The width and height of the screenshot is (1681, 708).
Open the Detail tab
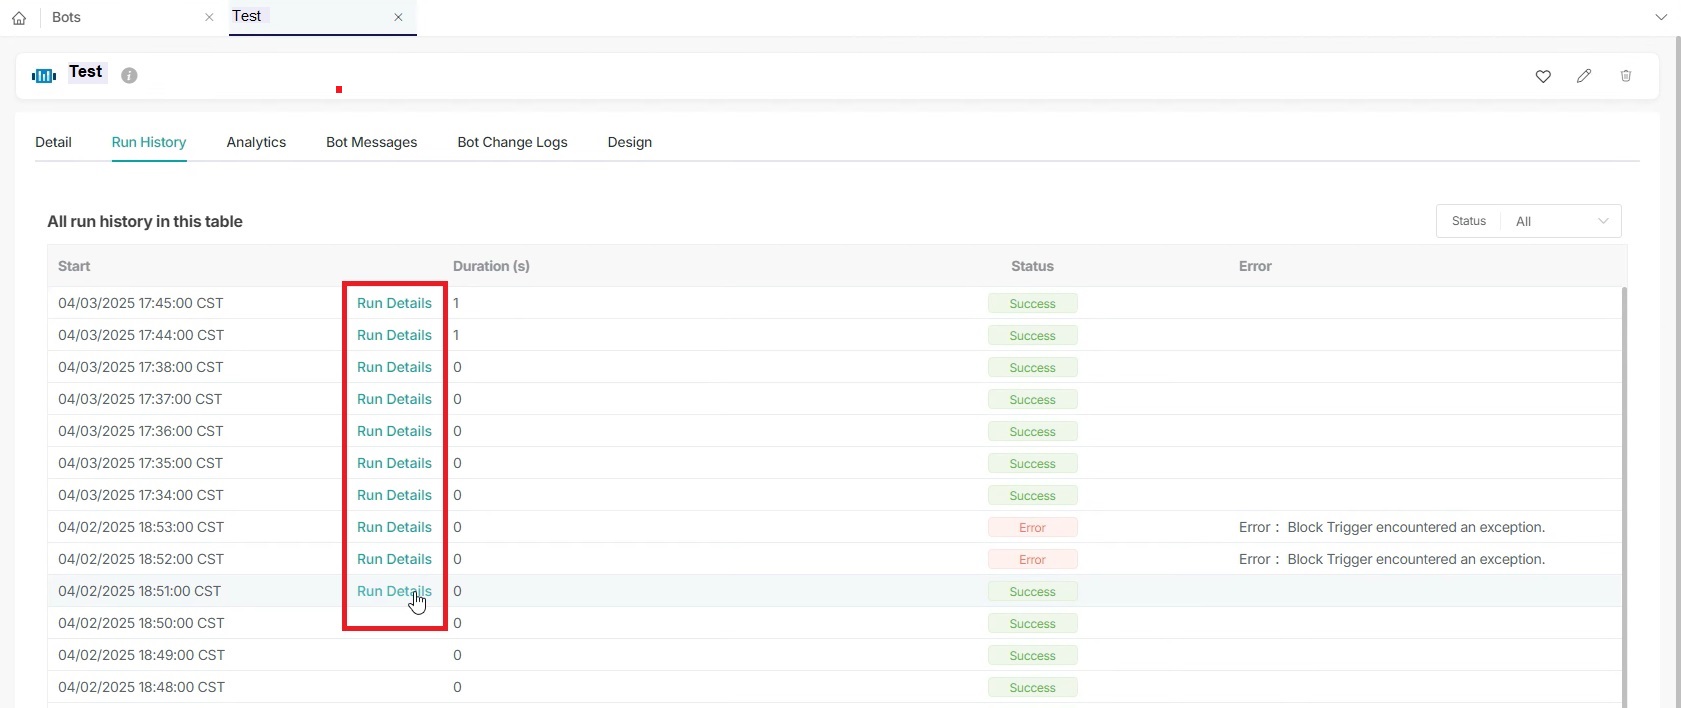click(53, 142)
